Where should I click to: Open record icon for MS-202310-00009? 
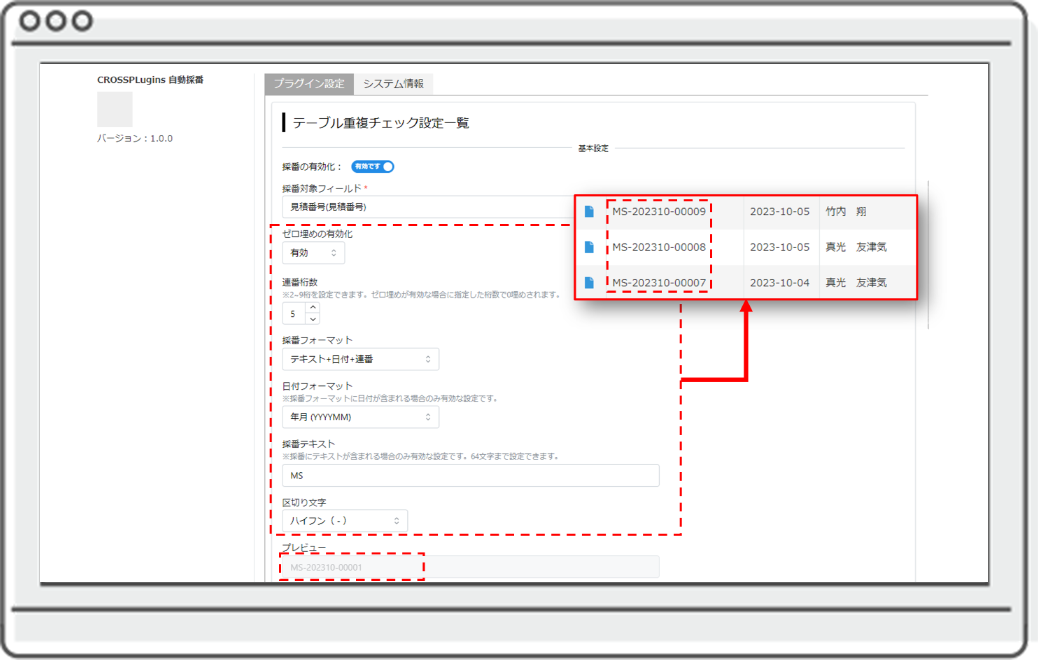tap(590, 212)
